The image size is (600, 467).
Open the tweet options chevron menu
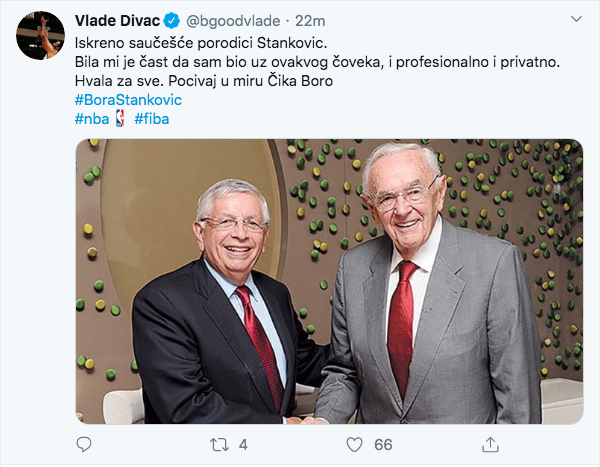click(x=575, y=20)
